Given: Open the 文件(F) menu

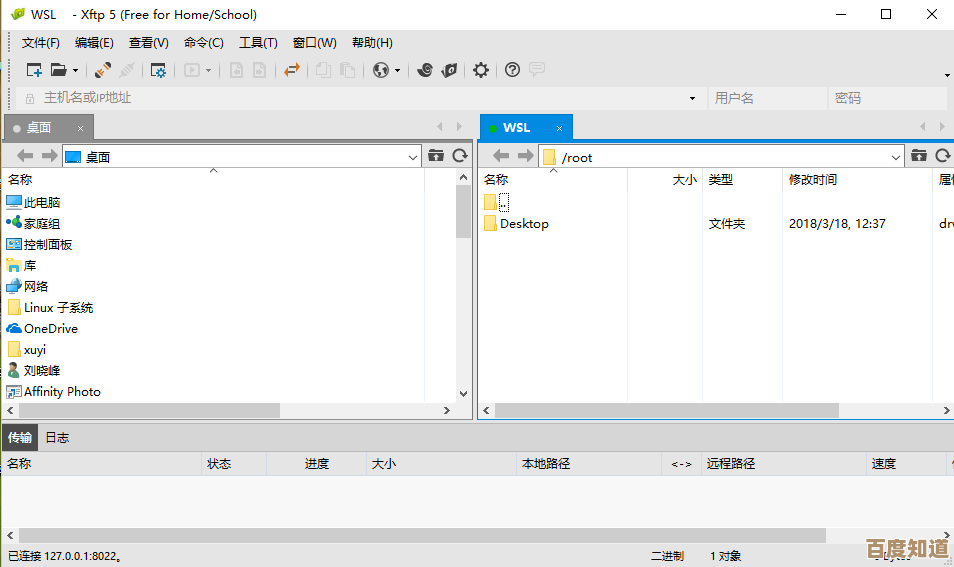Looking at the screenshot, I should point(41,43).
